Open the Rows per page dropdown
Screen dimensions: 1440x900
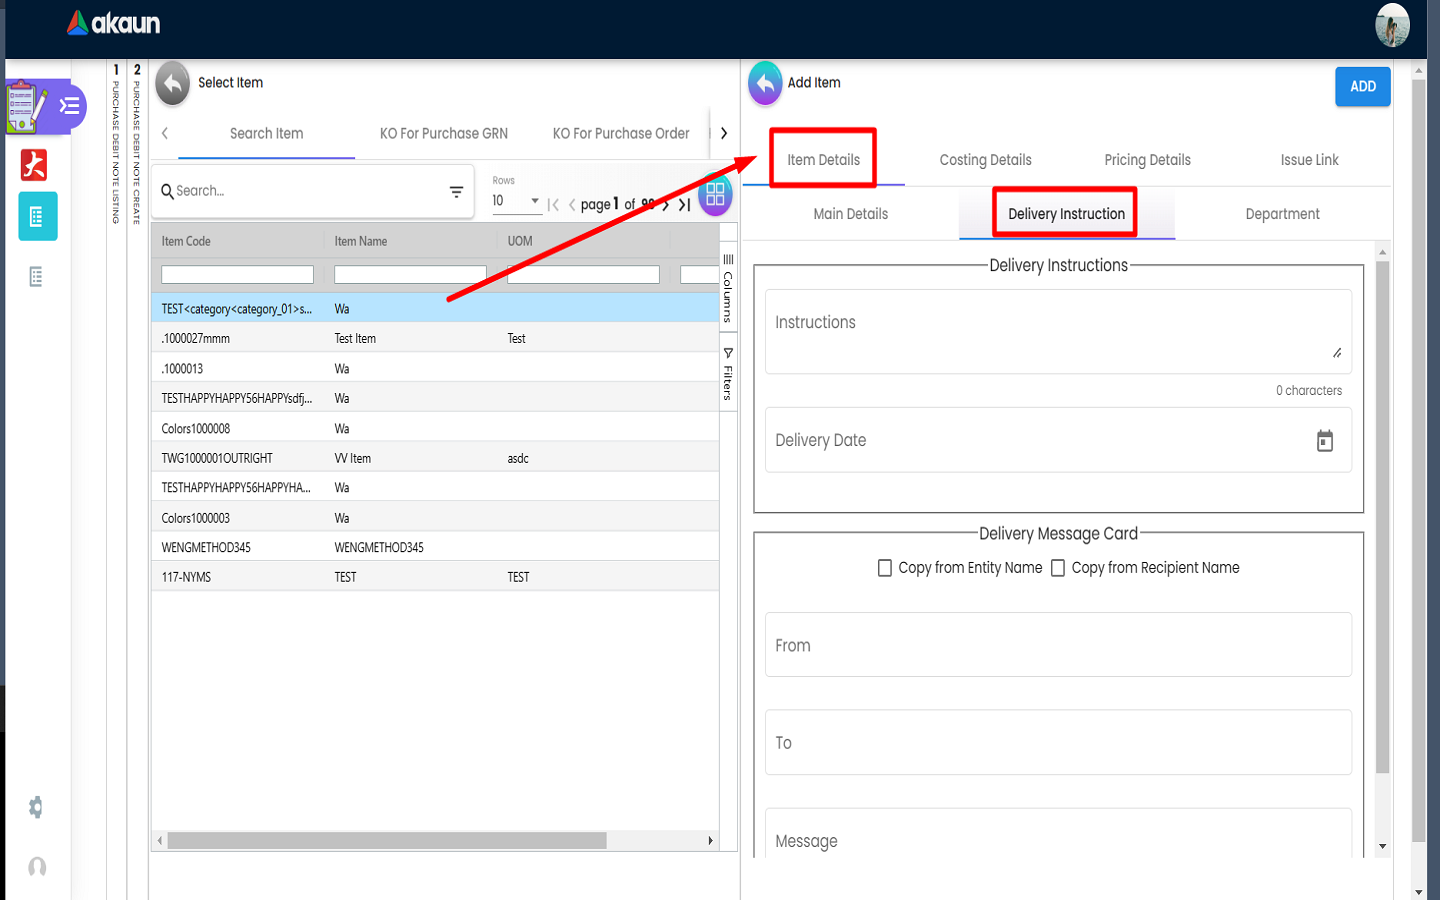pyautogui.click(x=516, y=201)
